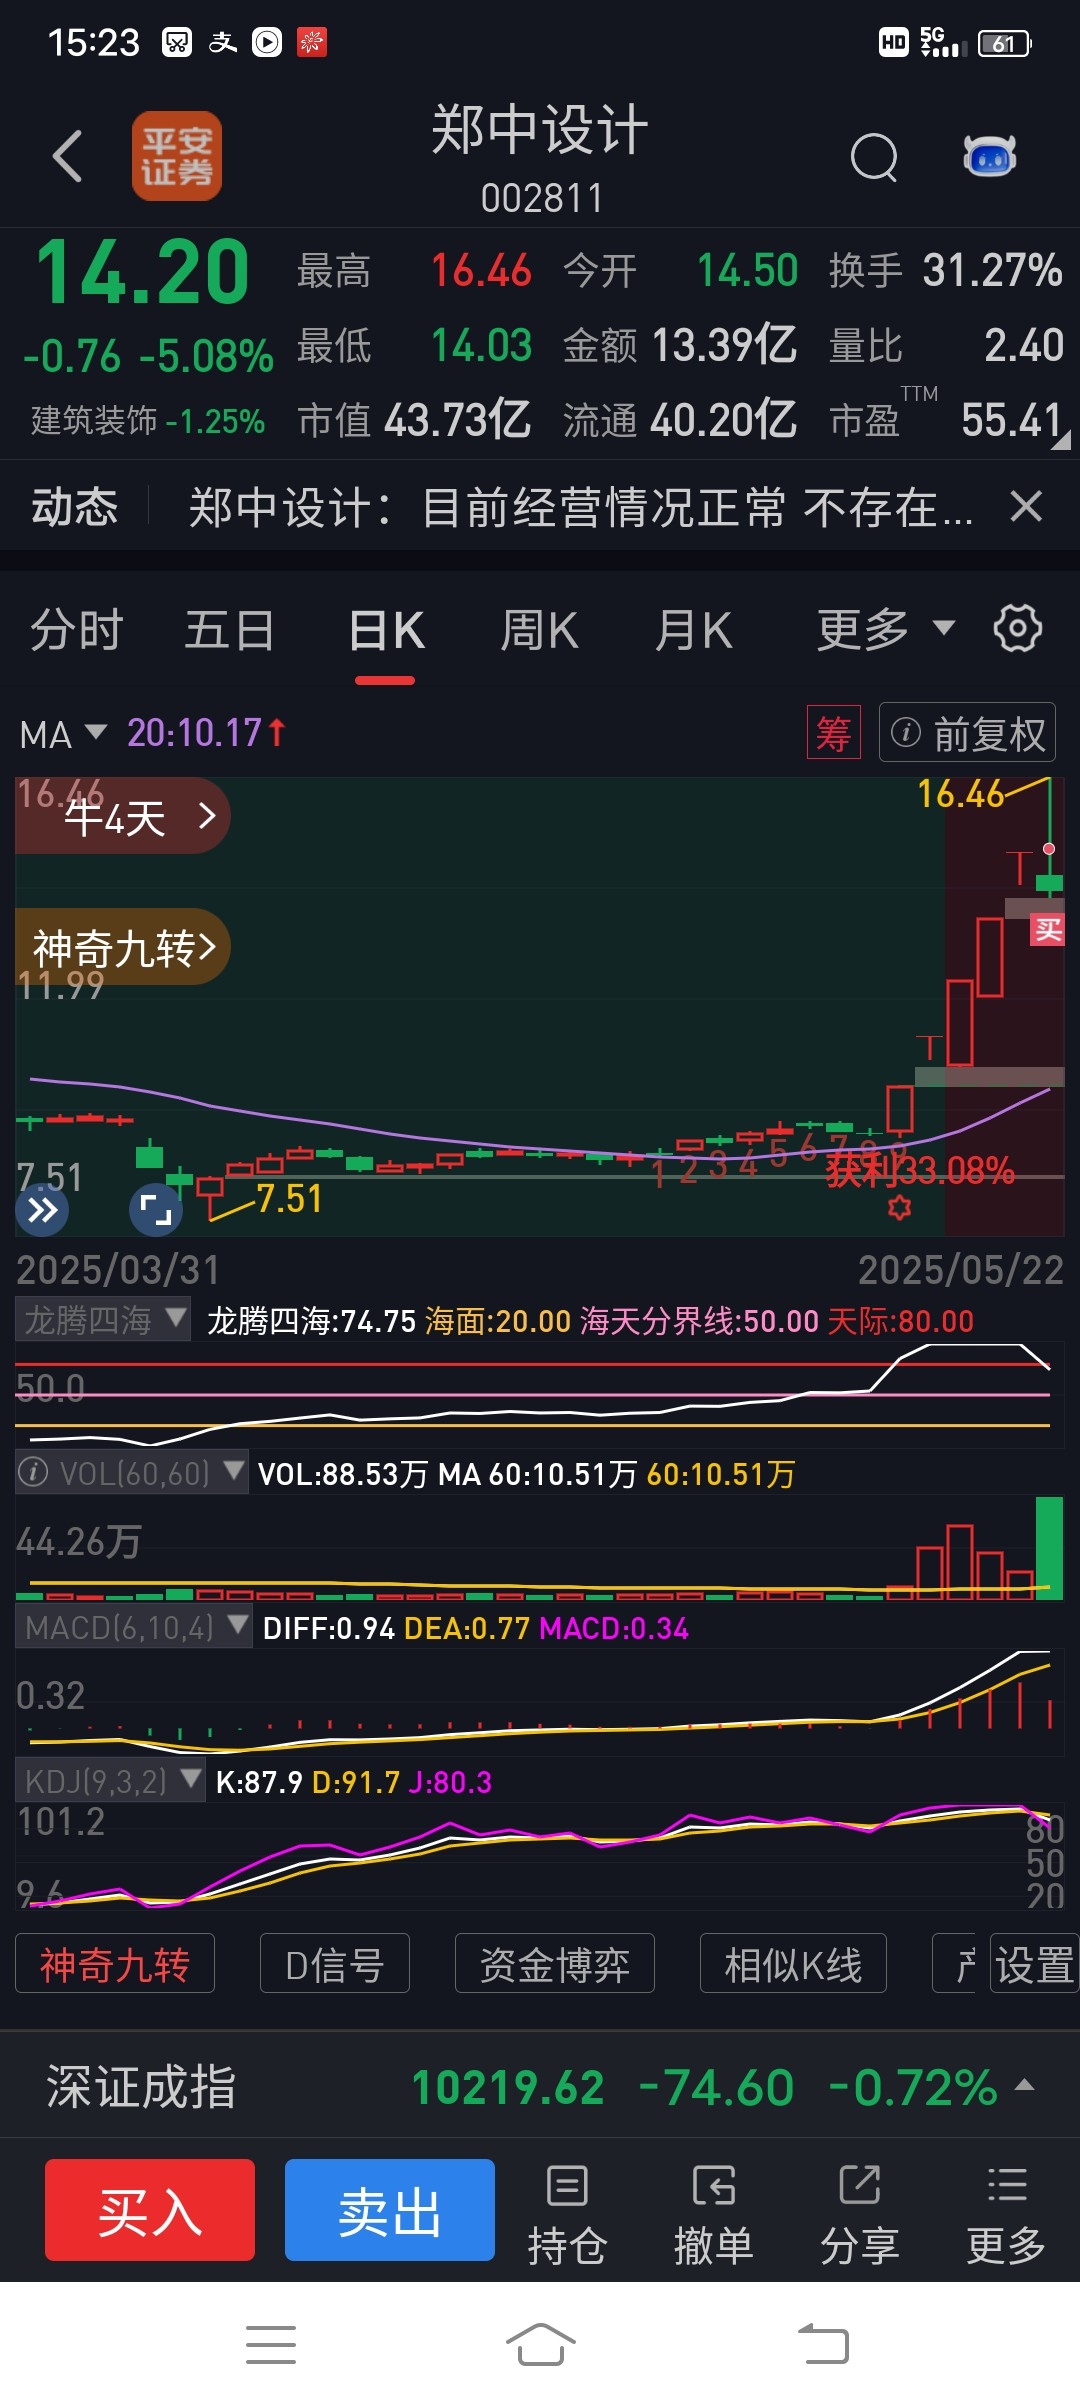This screenshot has height=2408, width=1080.
Task: Open indicator 设置 button
Action: 1034,1965
